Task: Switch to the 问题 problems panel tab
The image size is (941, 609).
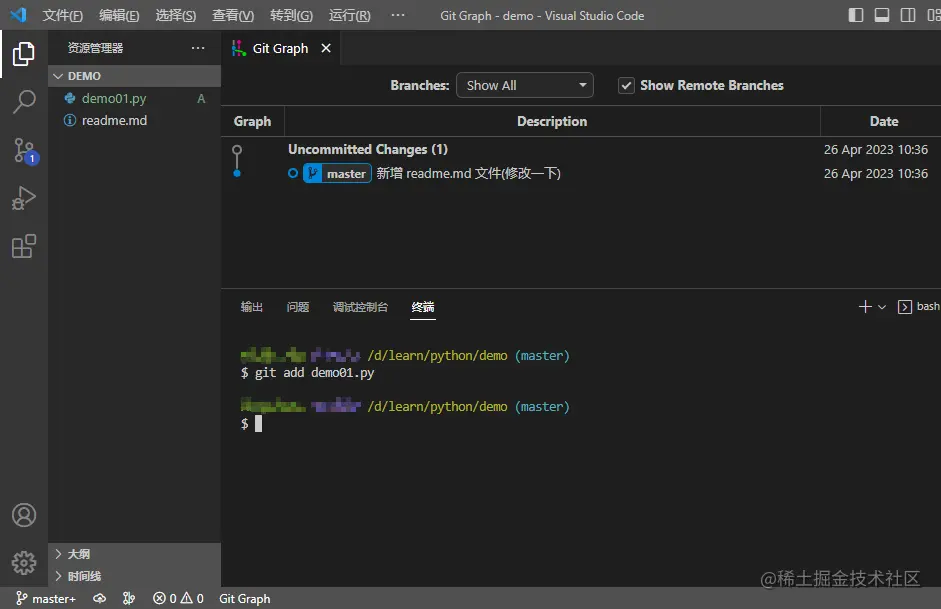Action: tap(298, 307)
